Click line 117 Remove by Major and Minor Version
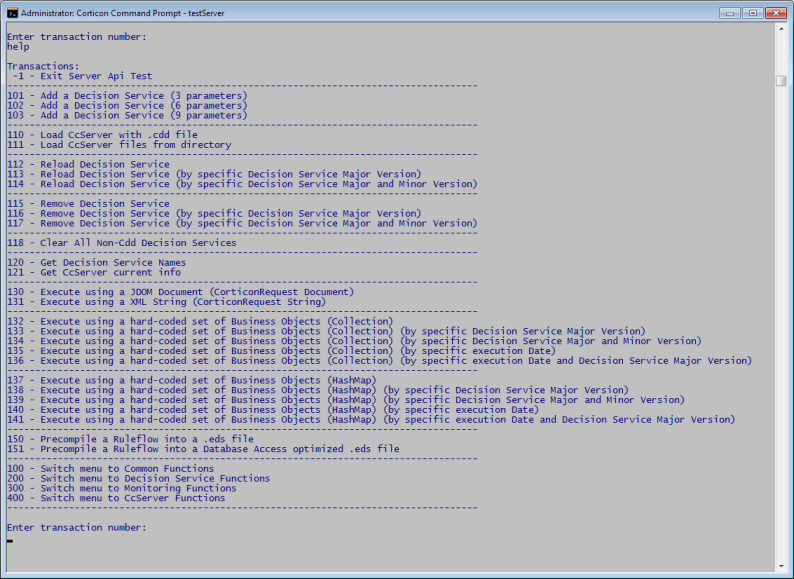The width and height of the screenshot is (794, 579). 242,223
